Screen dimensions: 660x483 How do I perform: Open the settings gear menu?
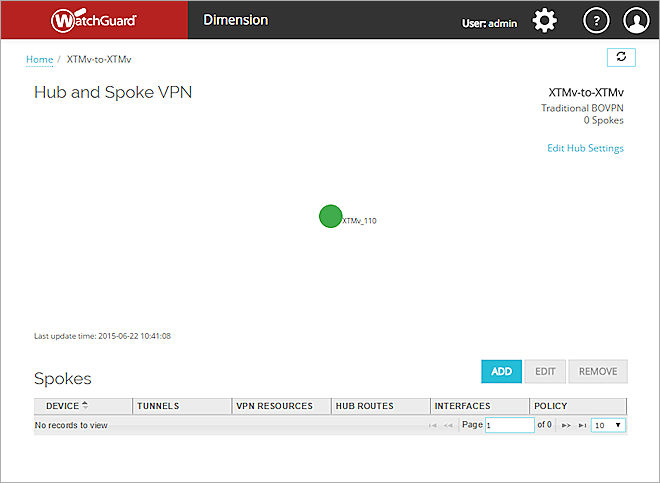545,20
